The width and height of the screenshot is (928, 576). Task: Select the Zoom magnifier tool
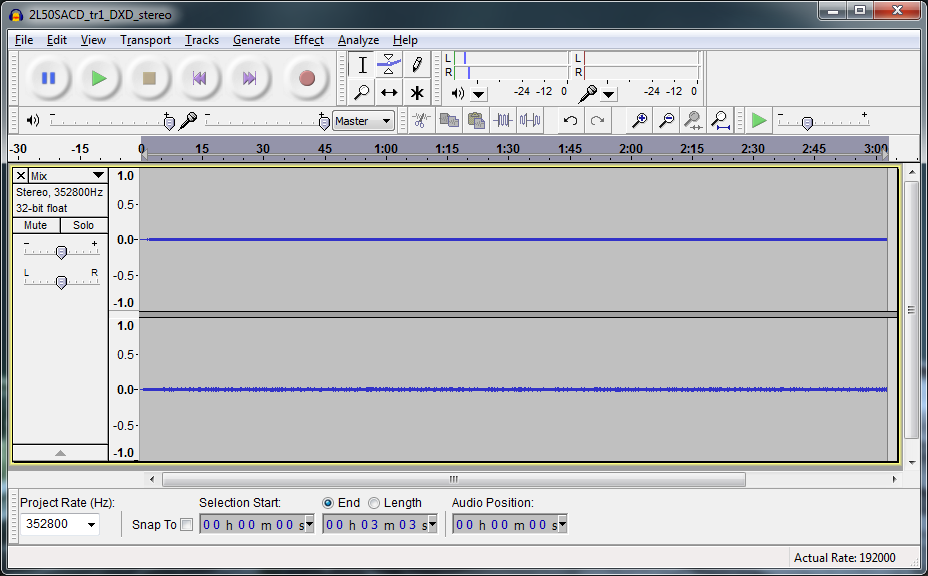pos(362,92)
